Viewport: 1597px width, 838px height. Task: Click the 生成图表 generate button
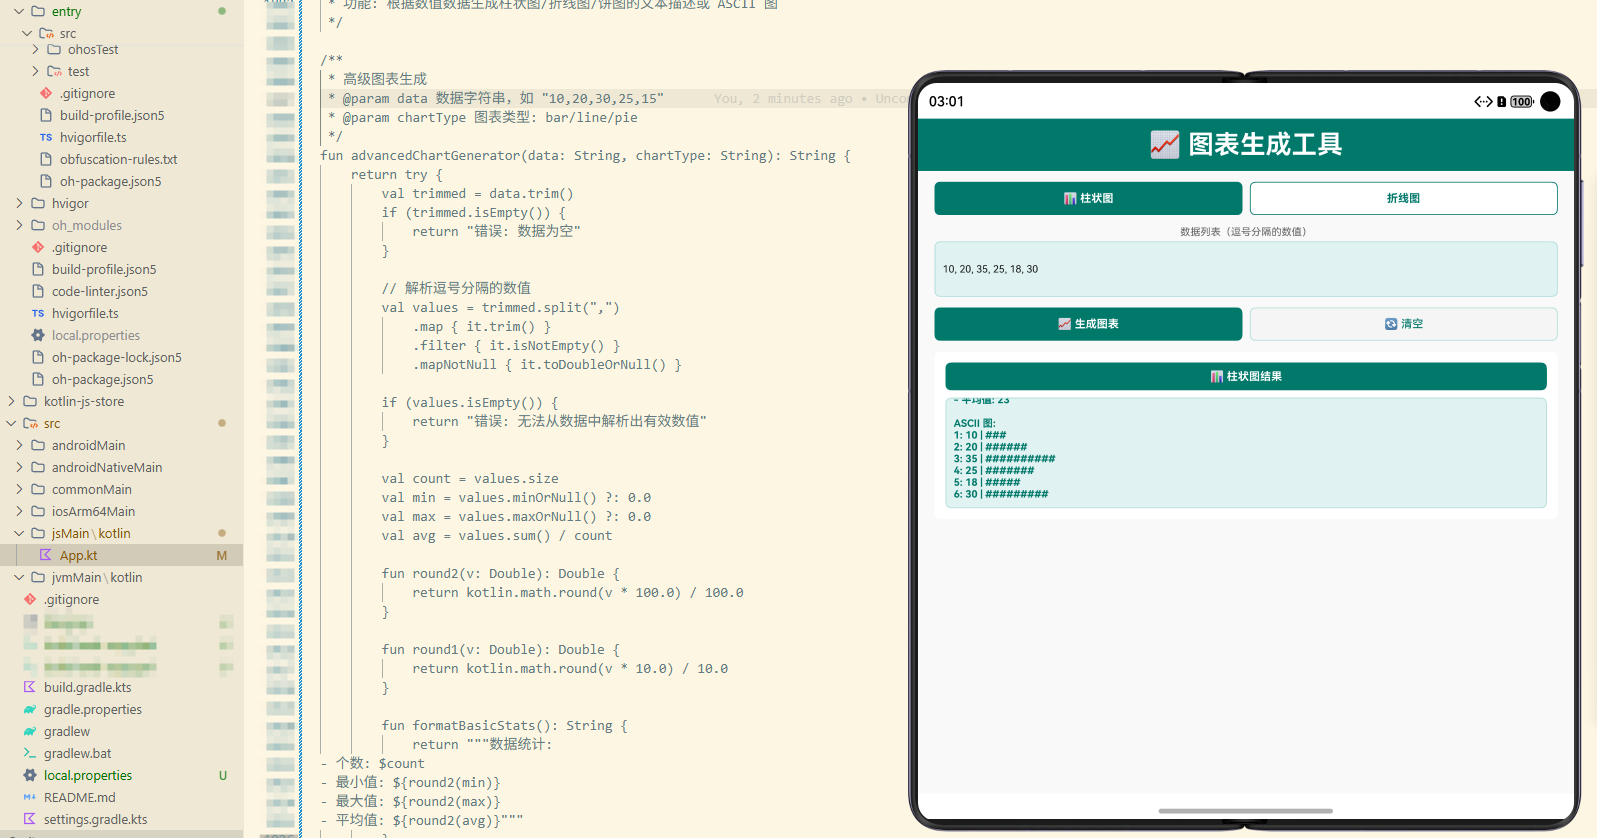1088,324
